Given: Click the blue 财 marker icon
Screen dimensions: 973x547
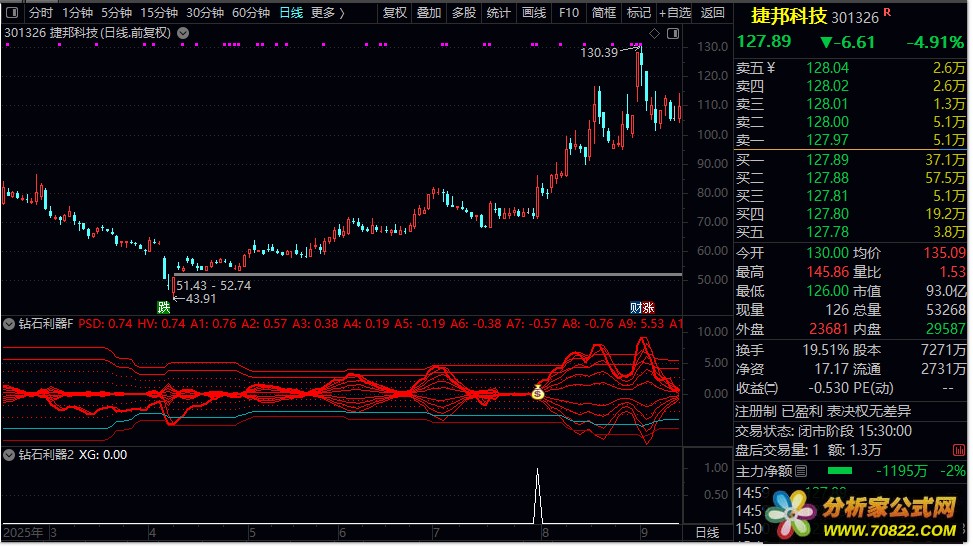Looking at the screenshot, I should (636, 307).
